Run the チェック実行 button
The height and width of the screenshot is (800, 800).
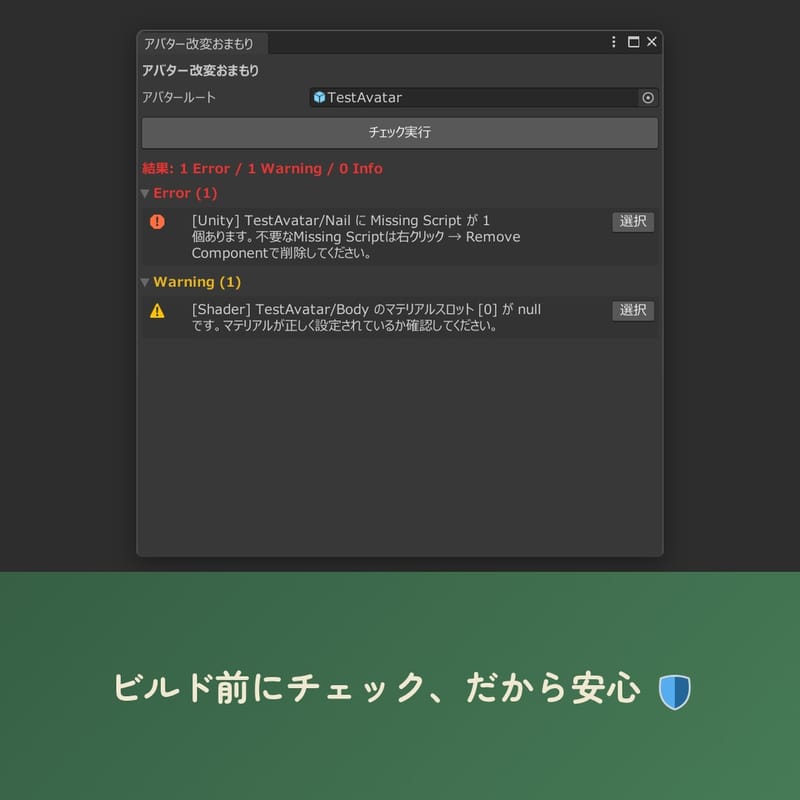click(x=398, y=132)
